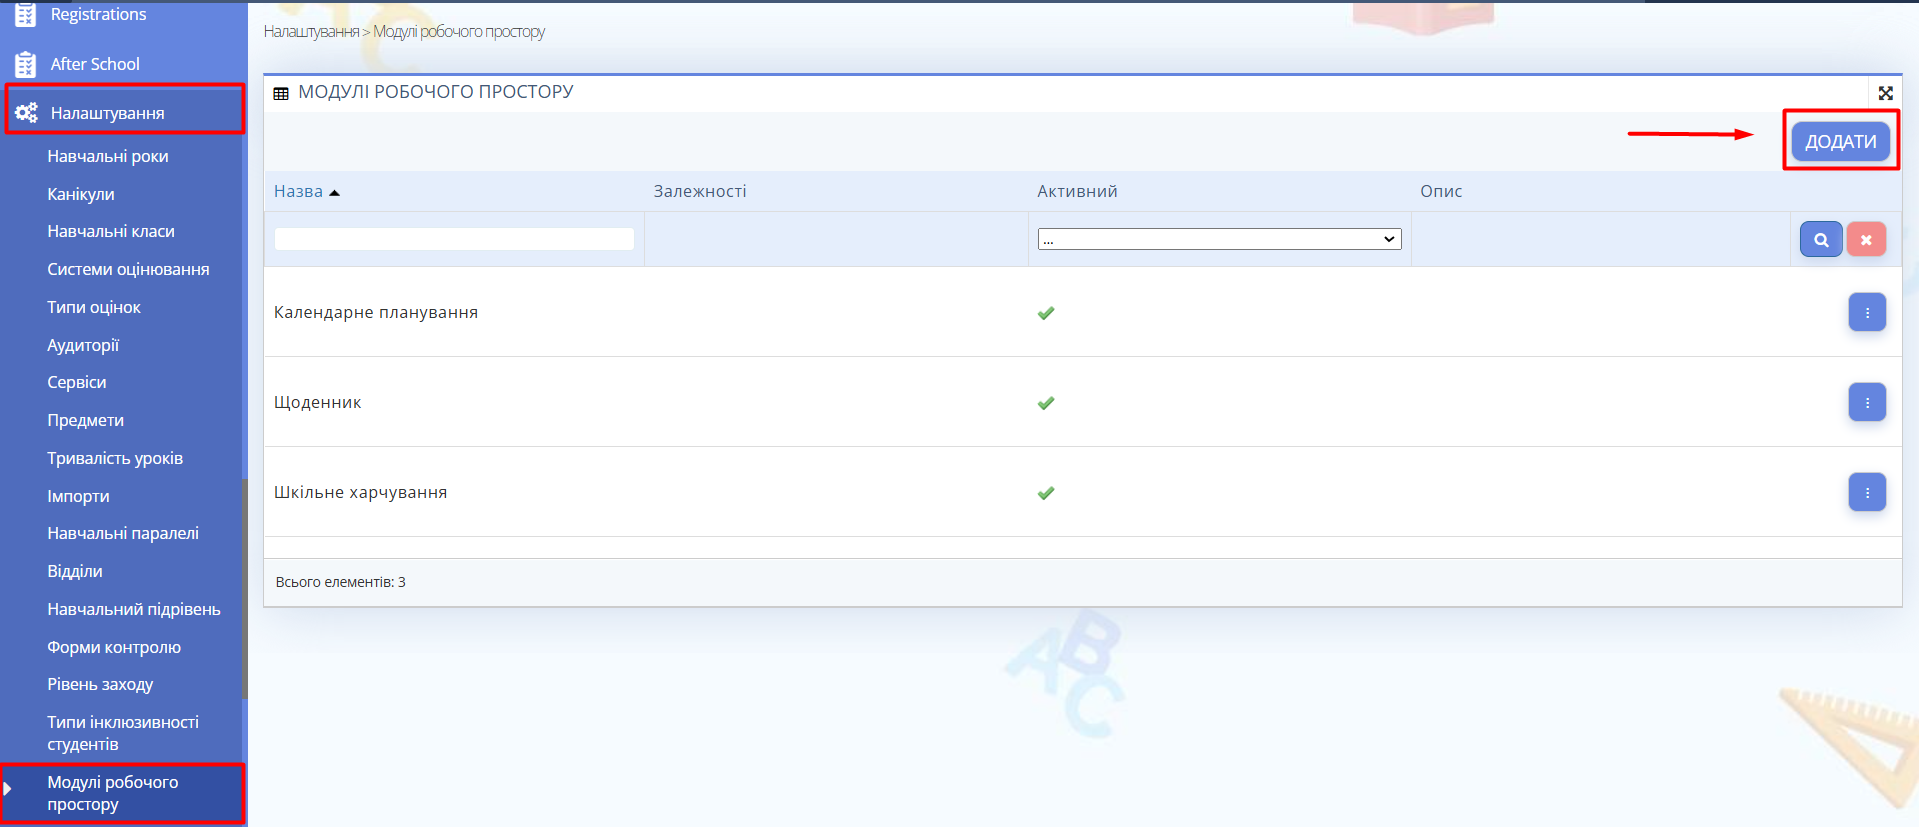
Task: Click the active checkmark for Календарне планування
Action: [x=1046, y=313]
